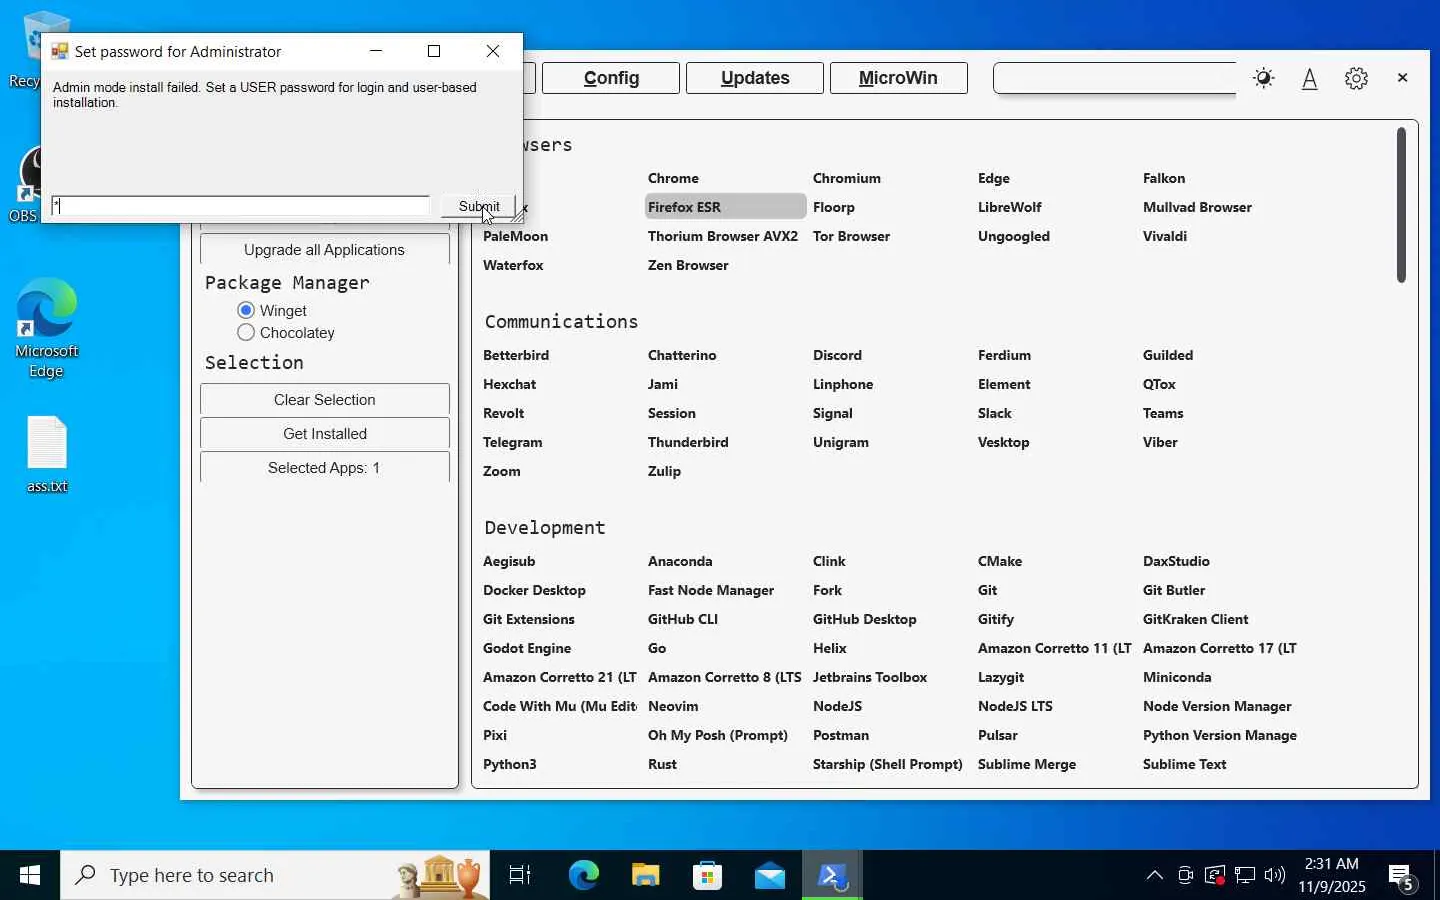Open the font scaling A icon
Viewport: 1440px width, 900px height.
coord(1310,78)
